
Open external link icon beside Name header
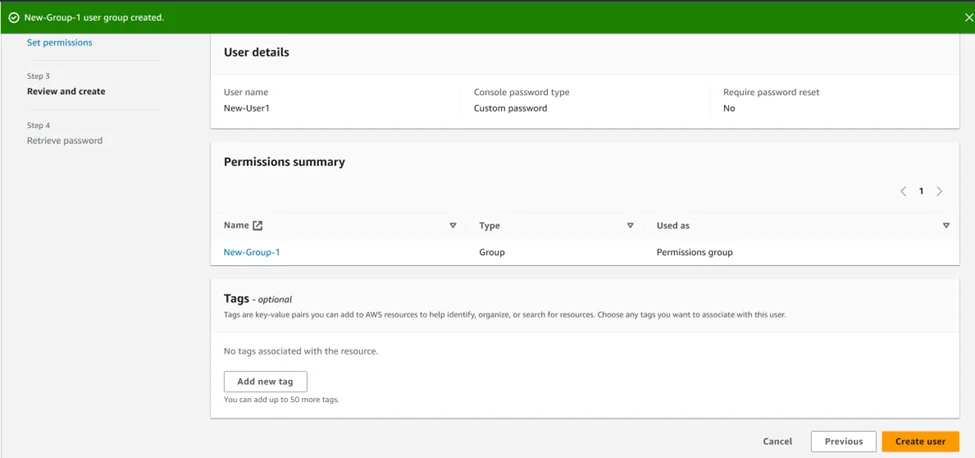click(x=257, y=226)
